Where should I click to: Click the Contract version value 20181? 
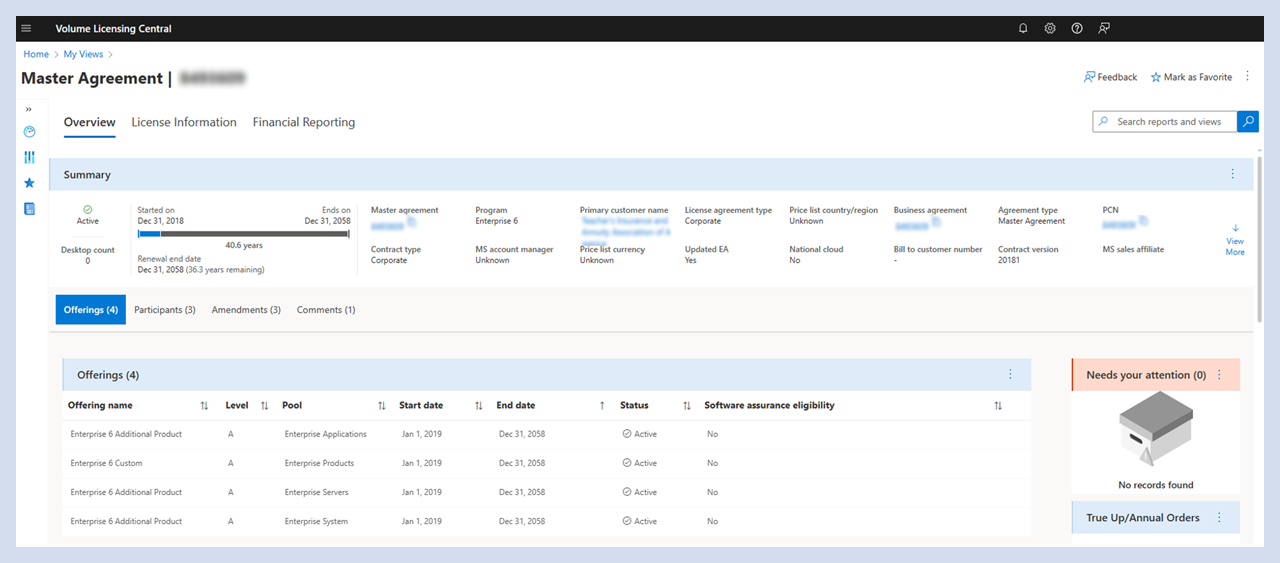(1009, 260)
